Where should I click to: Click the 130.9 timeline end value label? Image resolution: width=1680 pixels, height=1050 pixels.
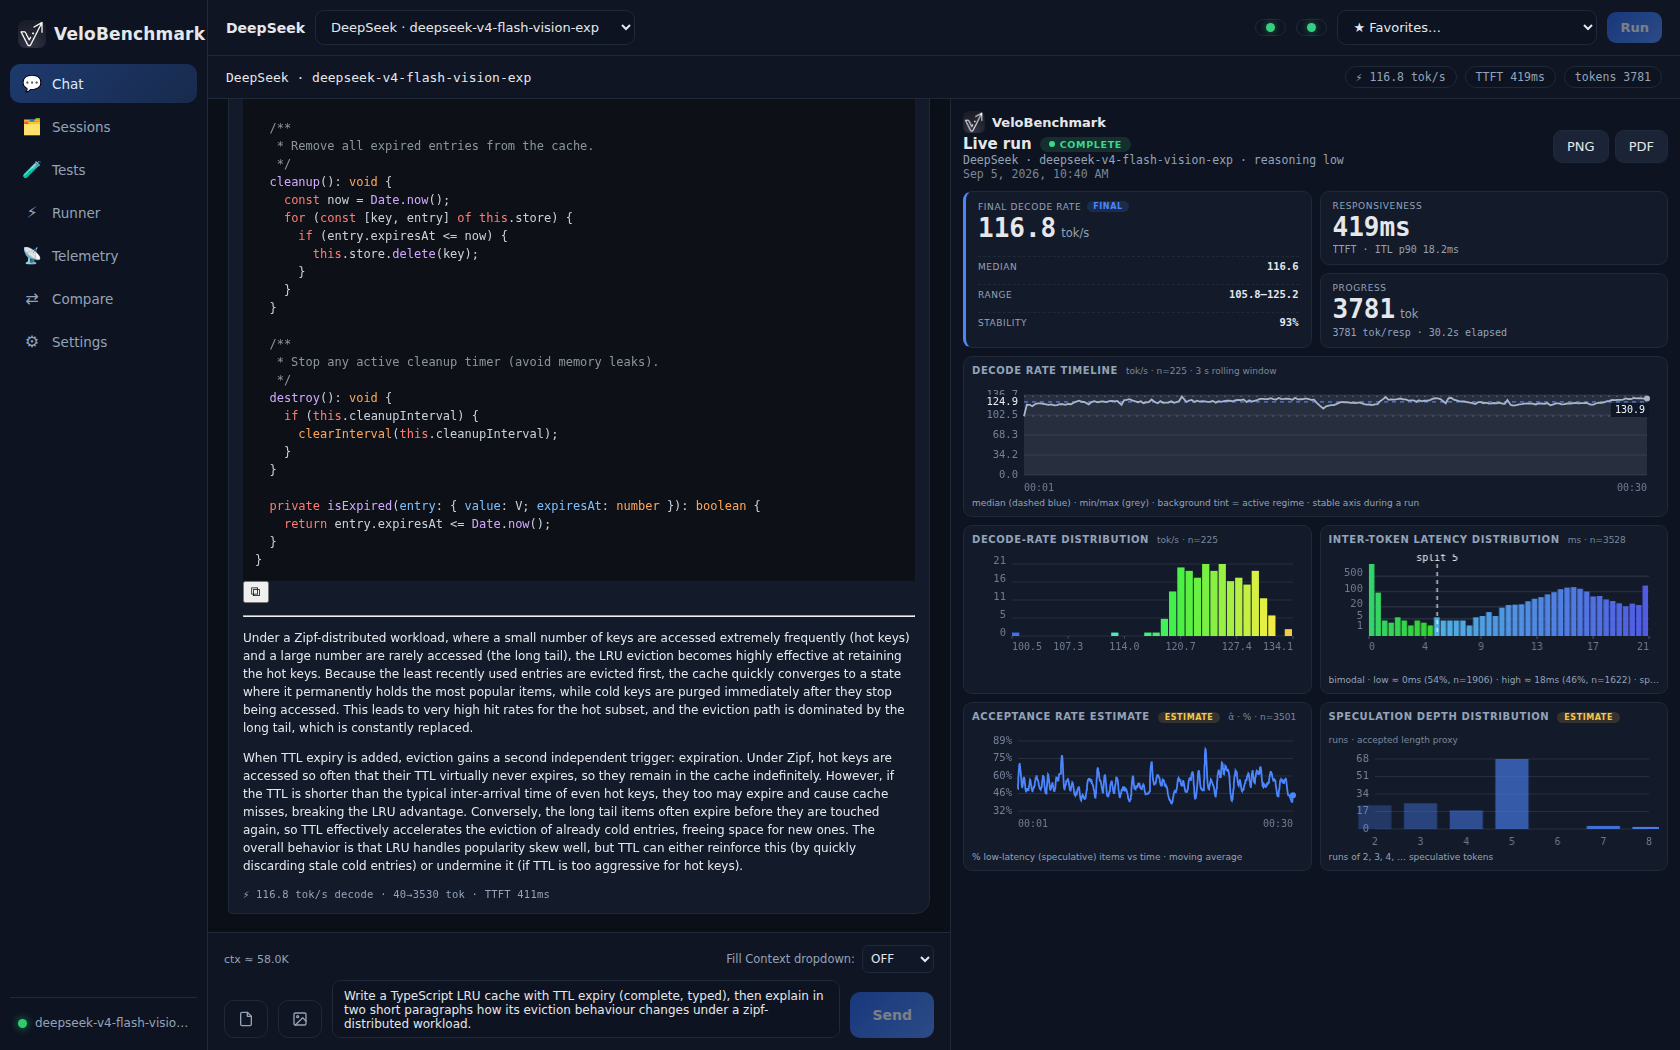(x=1630, y=410)
